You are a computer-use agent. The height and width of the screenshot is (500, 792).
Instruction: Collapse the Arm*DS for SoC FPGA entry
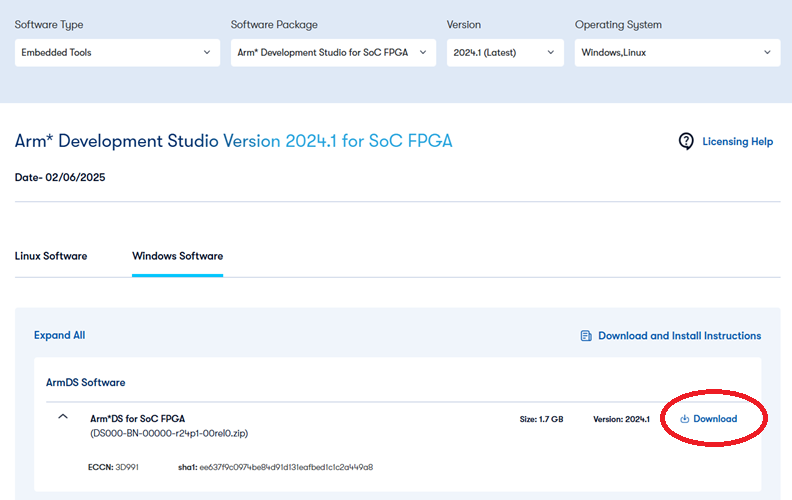coord(63,417)
